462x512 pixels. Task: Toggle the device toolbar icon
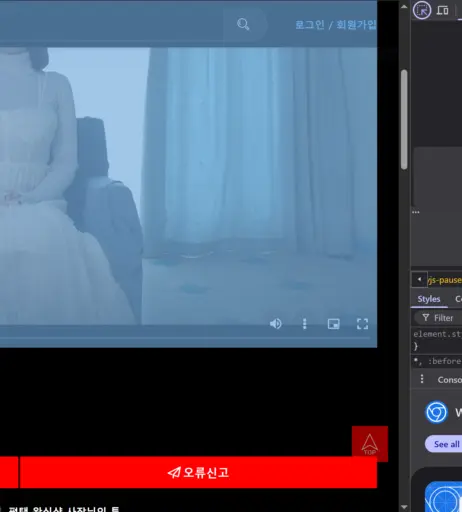pyautogui.click(x=443, y=10)
